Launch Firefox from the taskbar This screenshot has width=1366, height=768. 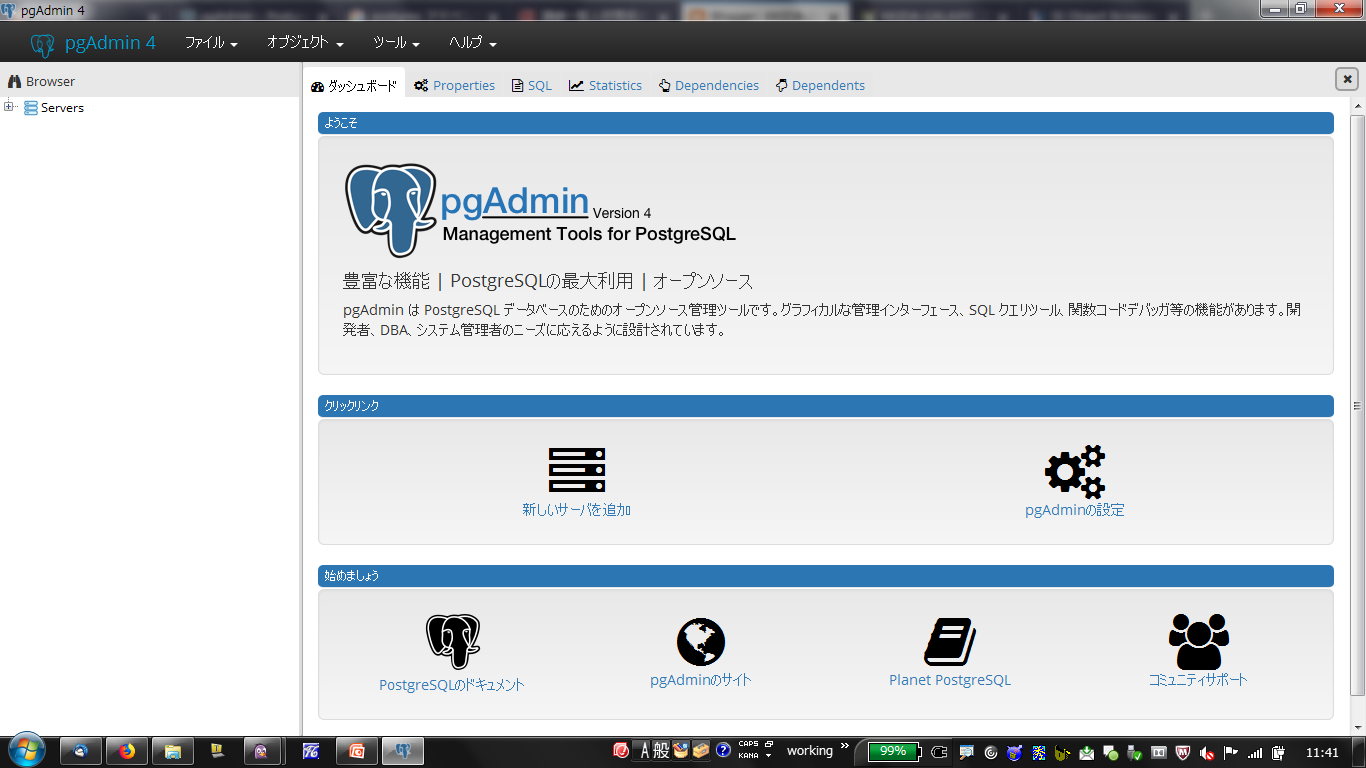127,751
